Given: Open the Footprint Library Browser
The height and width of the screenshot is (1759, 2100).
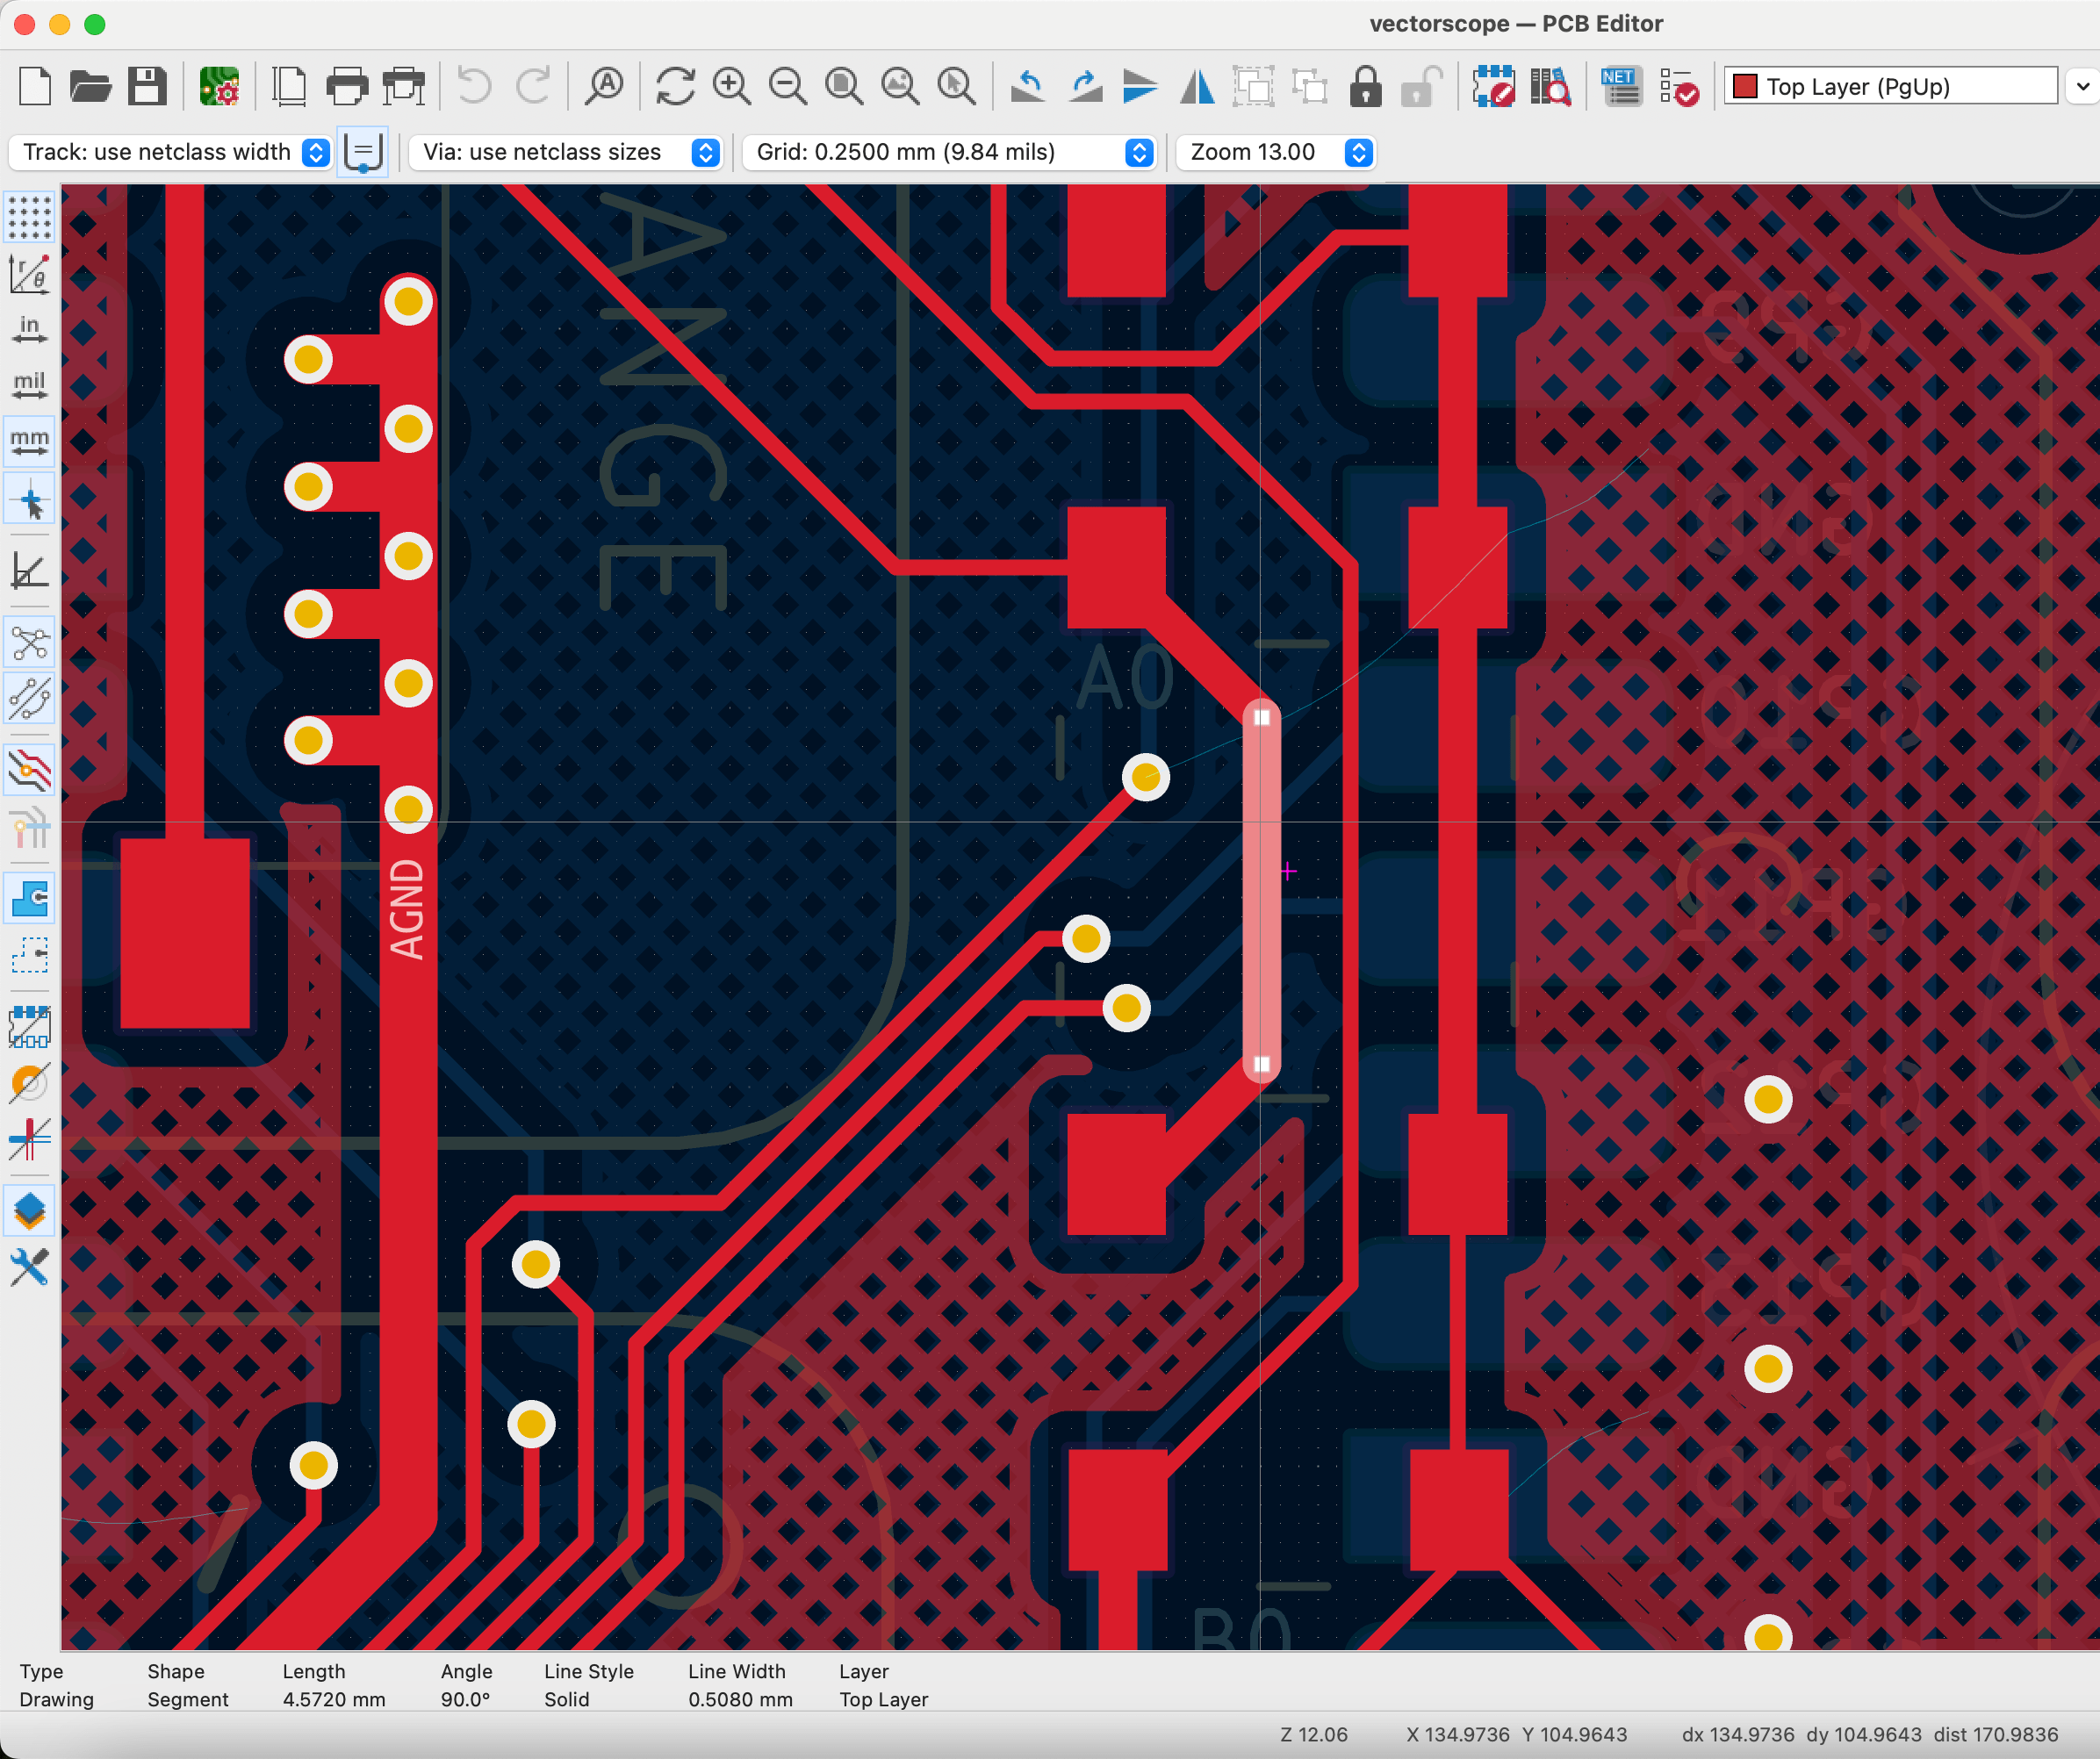Looking at the screenshot, I should 1550,87.
